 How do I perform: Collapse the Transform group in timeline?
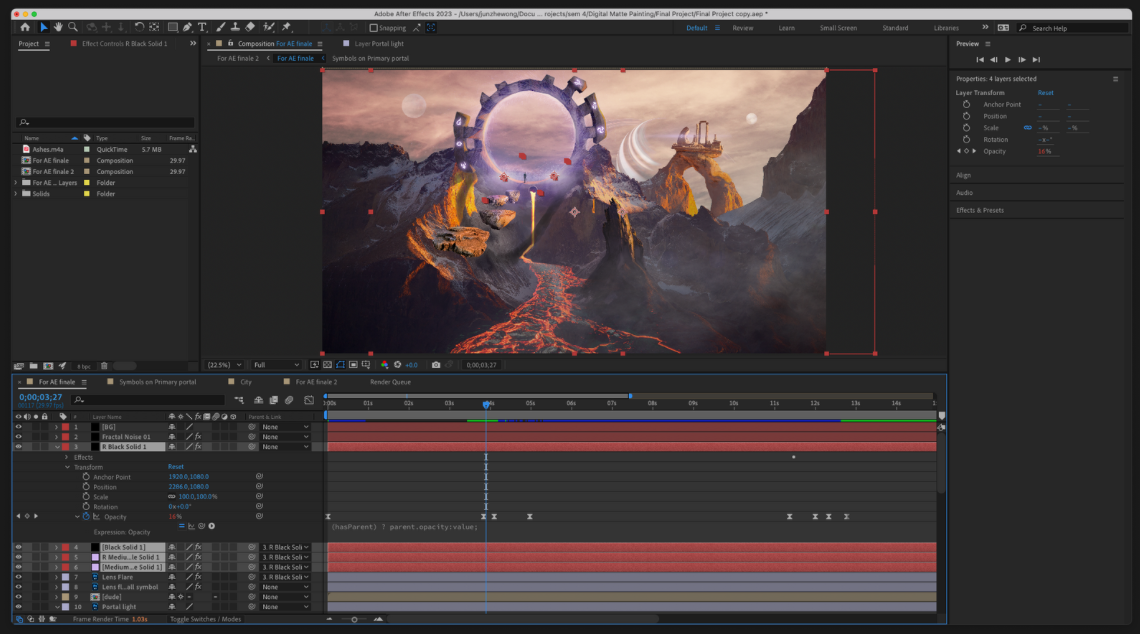click(67, 467)
